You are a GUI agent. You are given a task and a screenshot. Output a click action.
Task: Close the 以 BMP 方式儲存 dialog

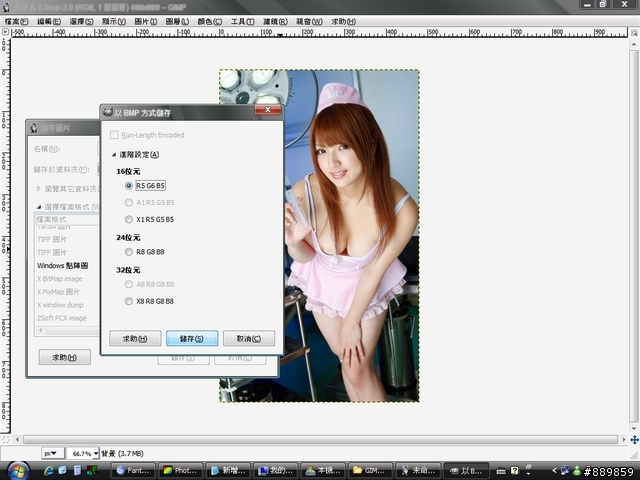point(268,109)
